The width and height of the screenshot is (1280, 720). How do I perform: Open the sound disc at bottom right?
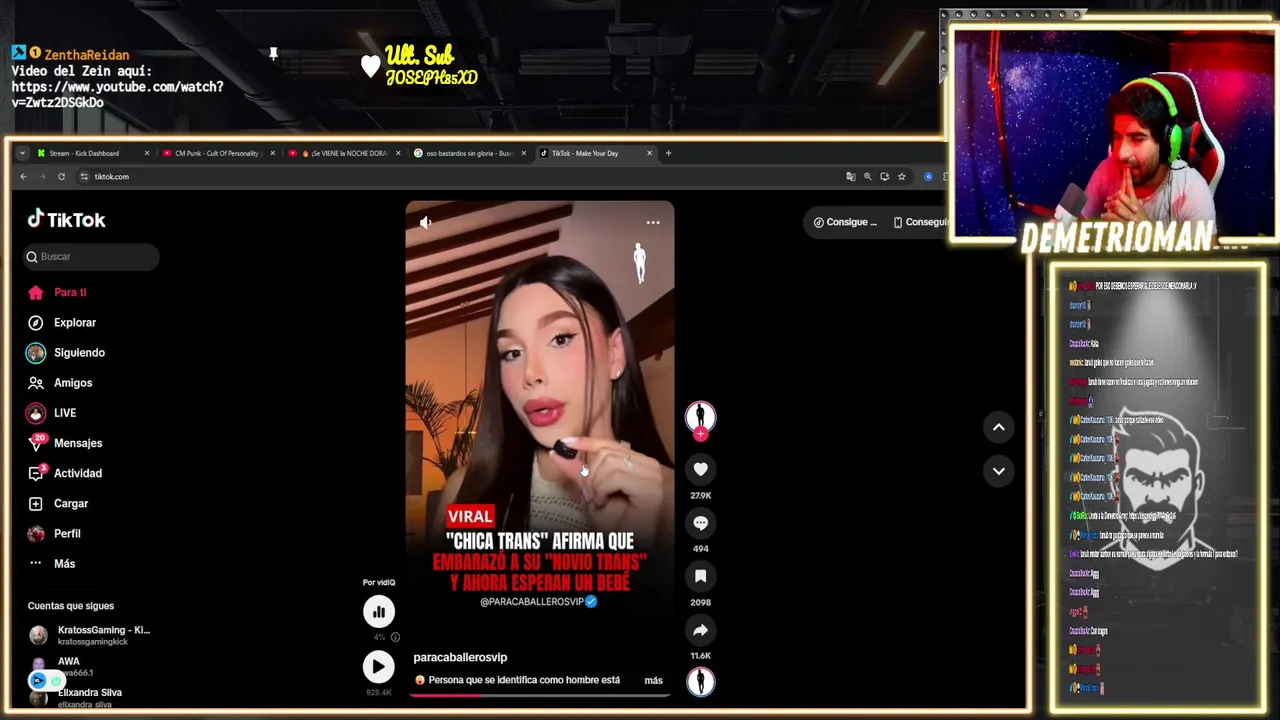(x=700, y=681)
